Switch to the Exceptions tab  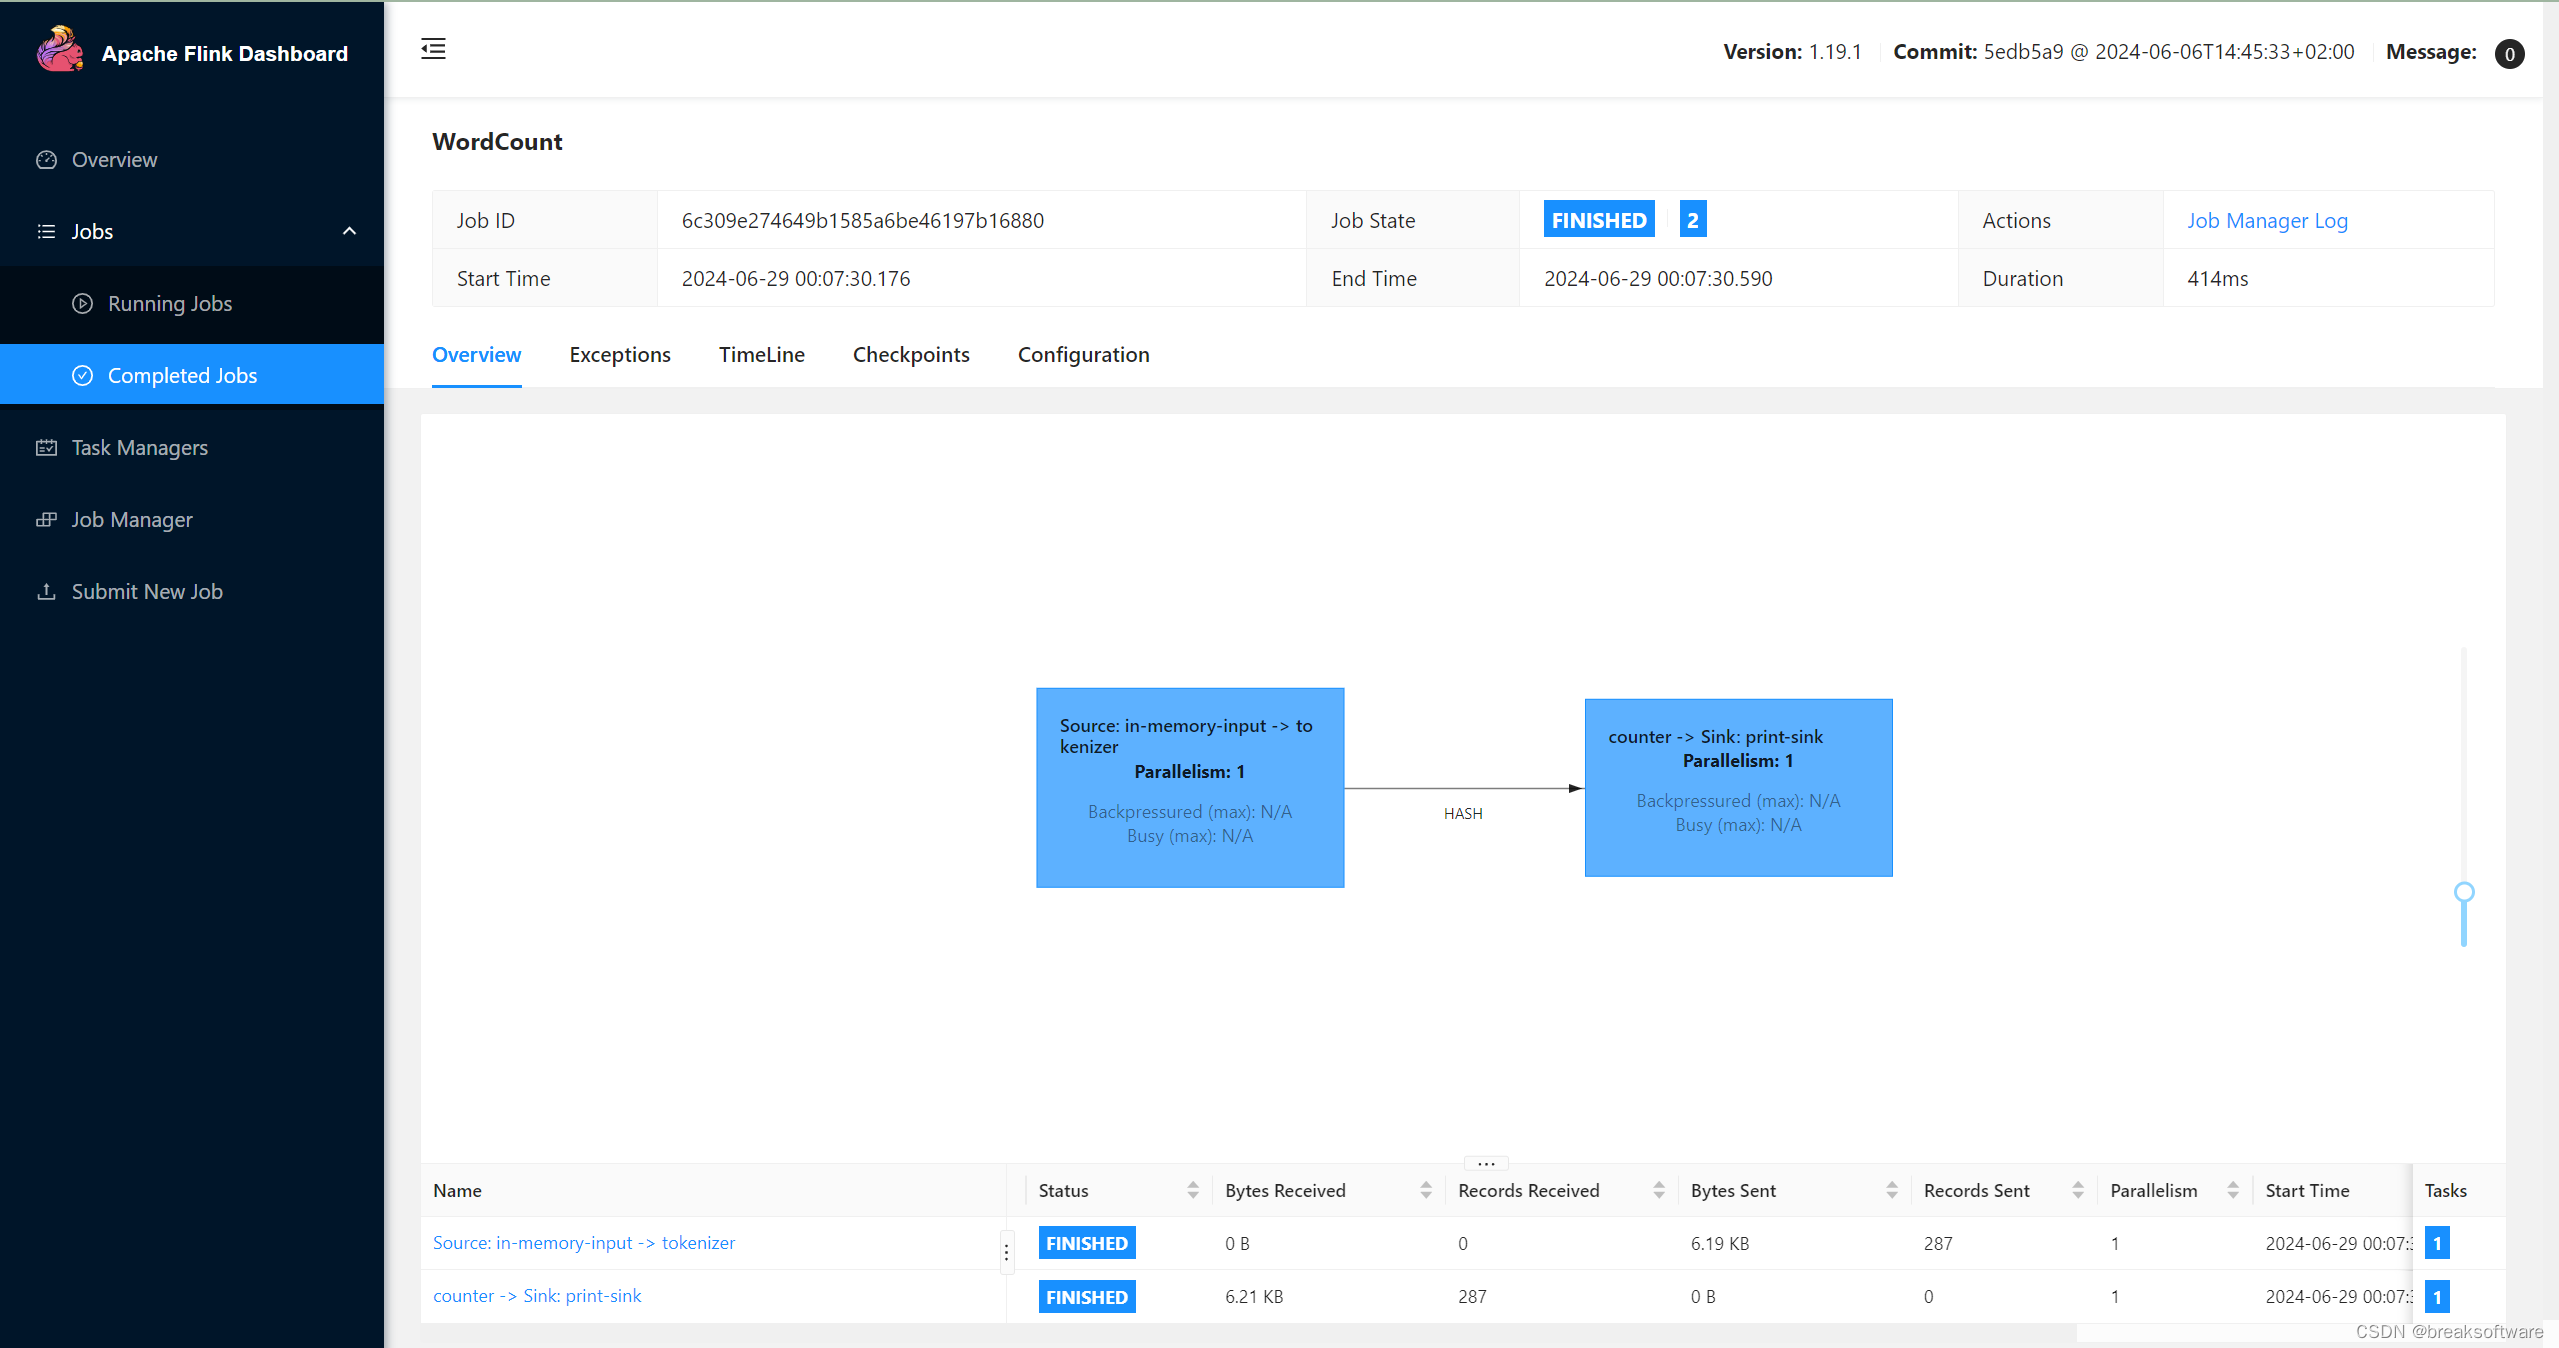[620, 355]
